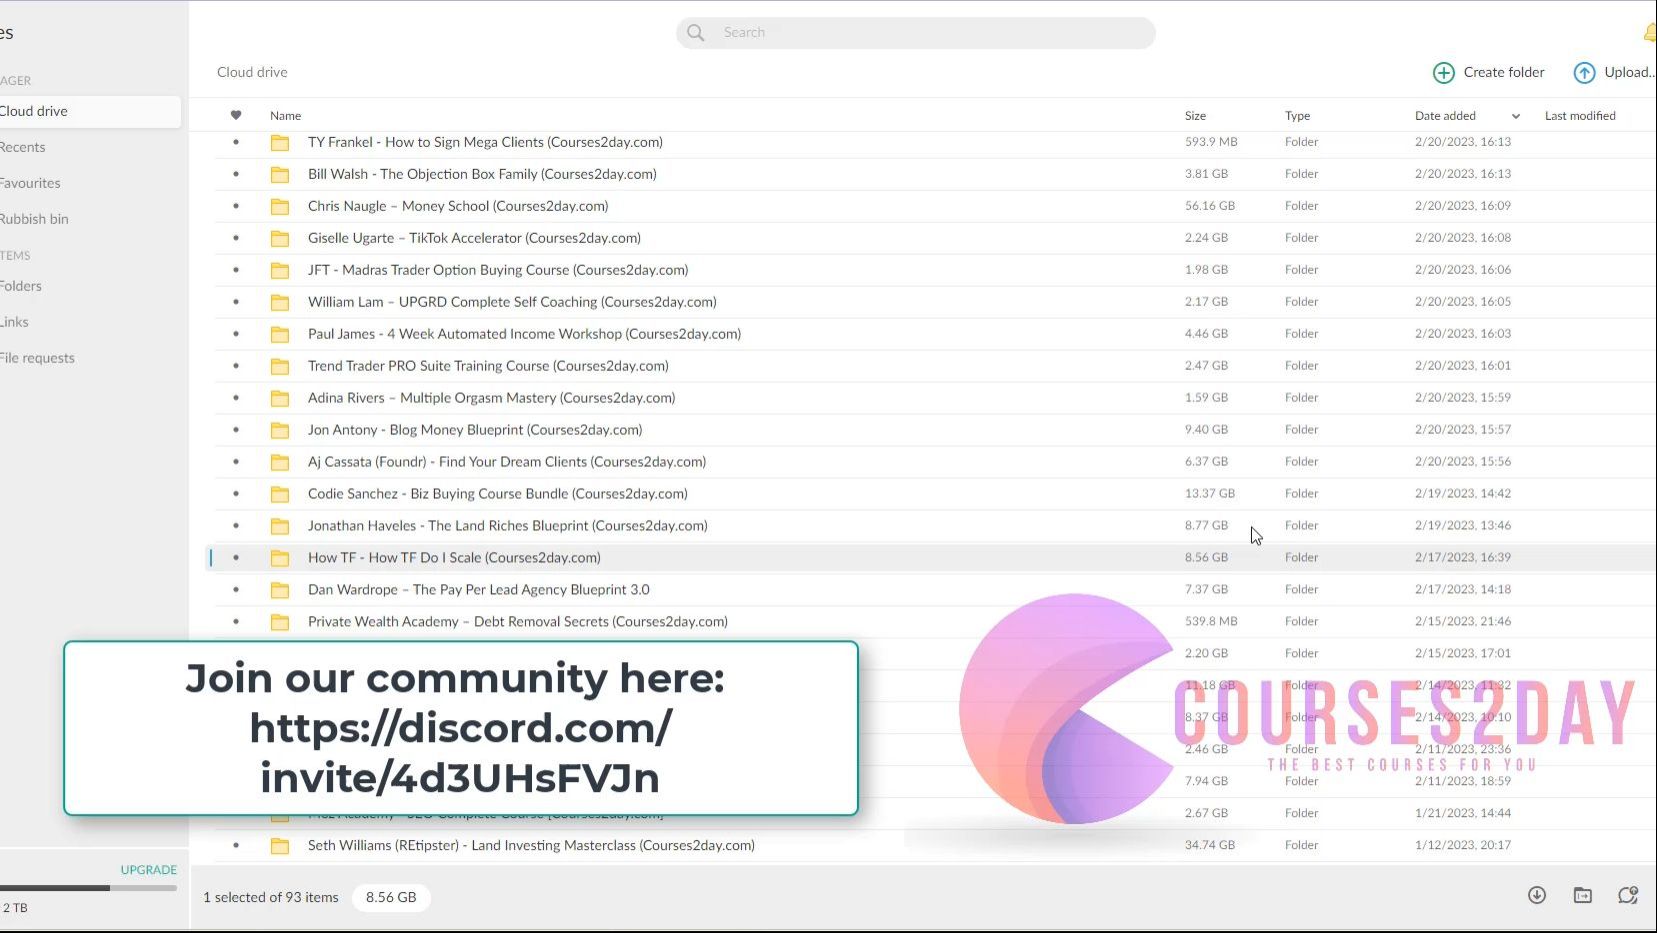Click folder icon of Jon Antony row
1657x933 pixels.
point(280,431)
